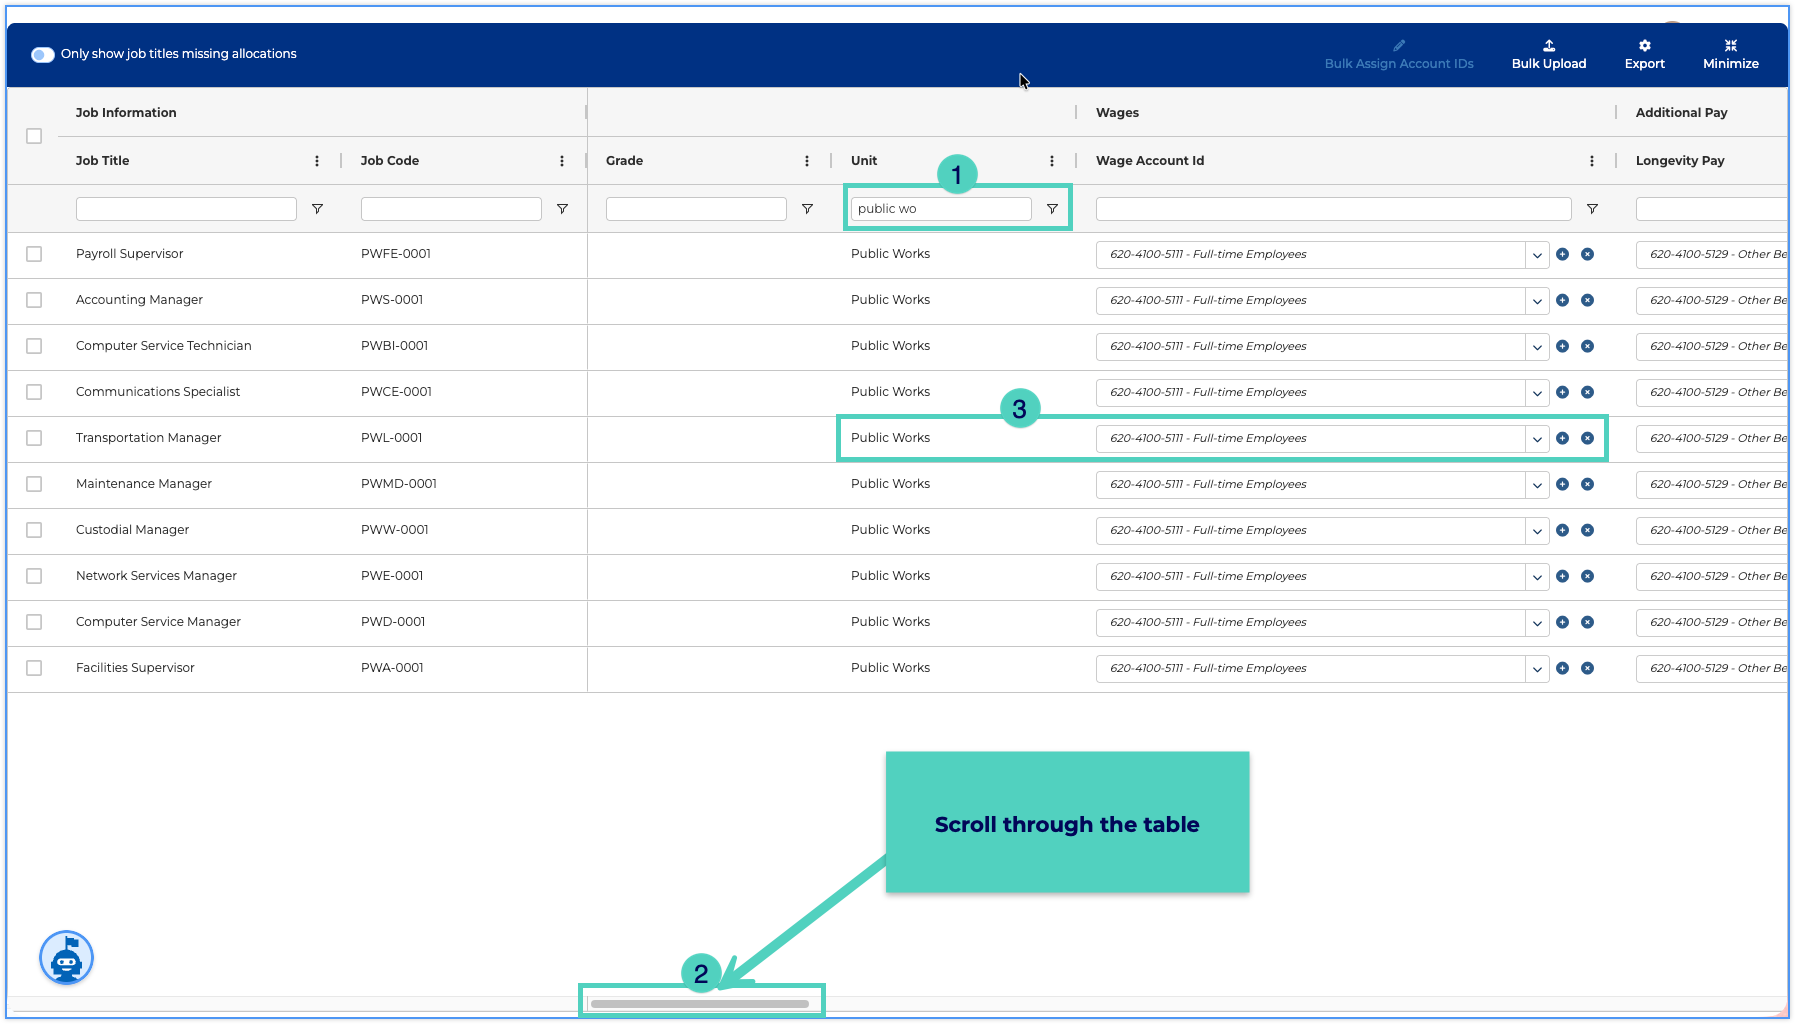Click the Job Code filter funnel icon
1795x1024 pixels.
click(x=562, y=209)
